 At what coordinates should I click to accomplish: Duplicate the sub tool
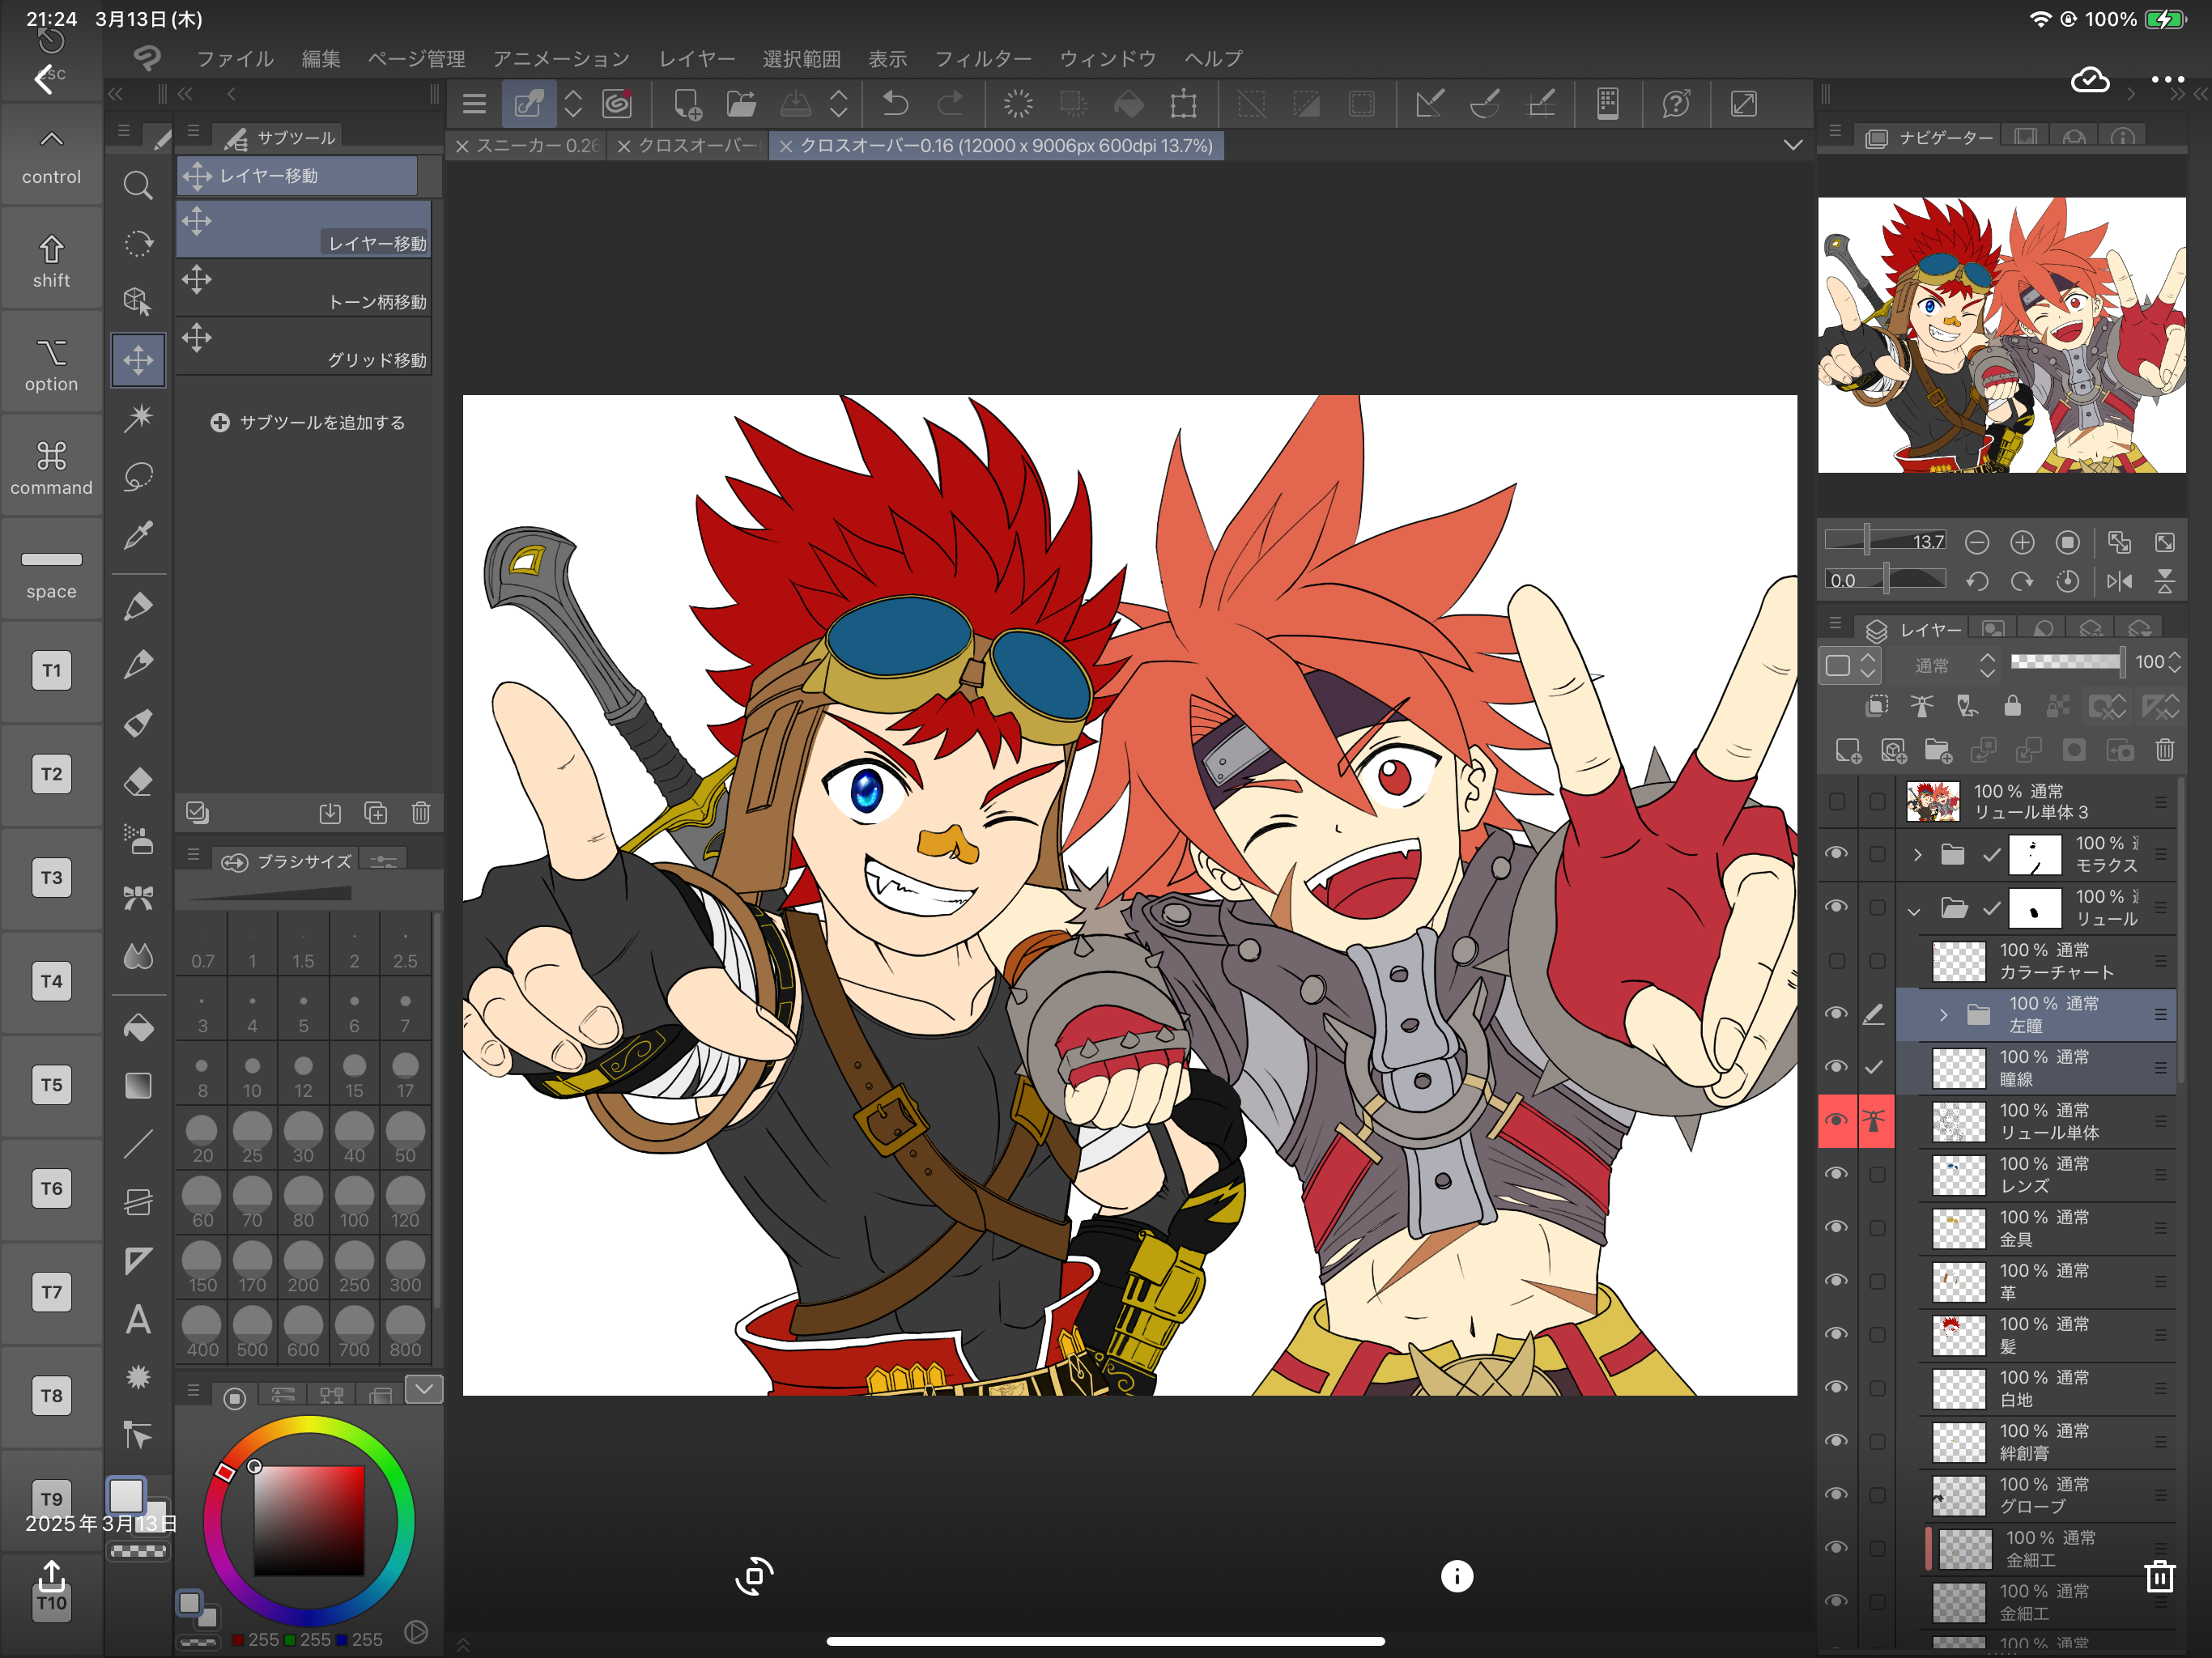[x=375, y=813]
